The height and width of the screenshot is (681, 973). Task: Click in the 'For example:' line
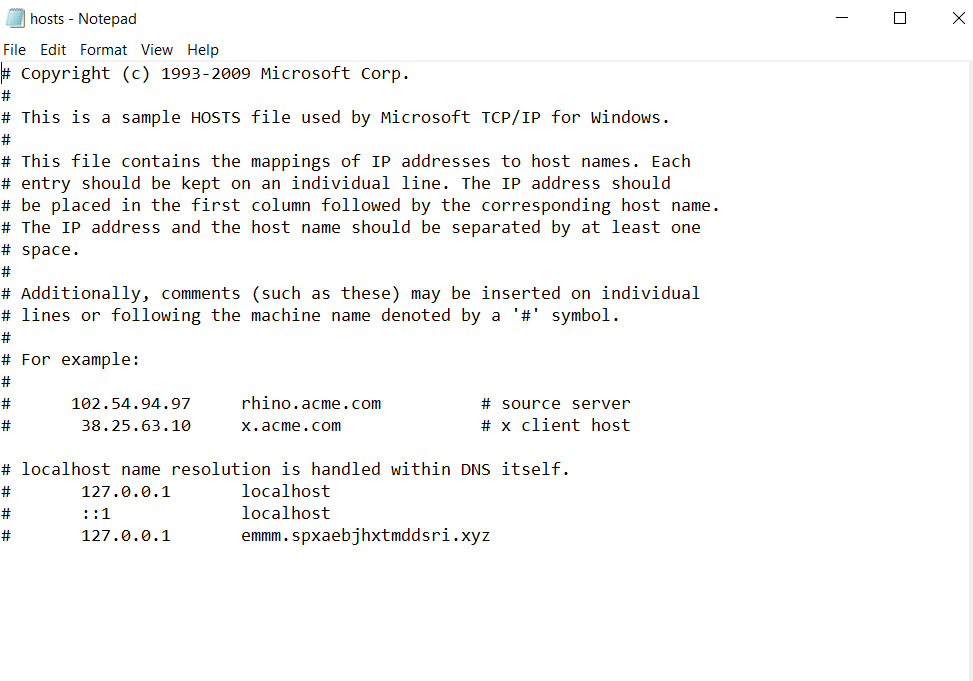(81, 359)
